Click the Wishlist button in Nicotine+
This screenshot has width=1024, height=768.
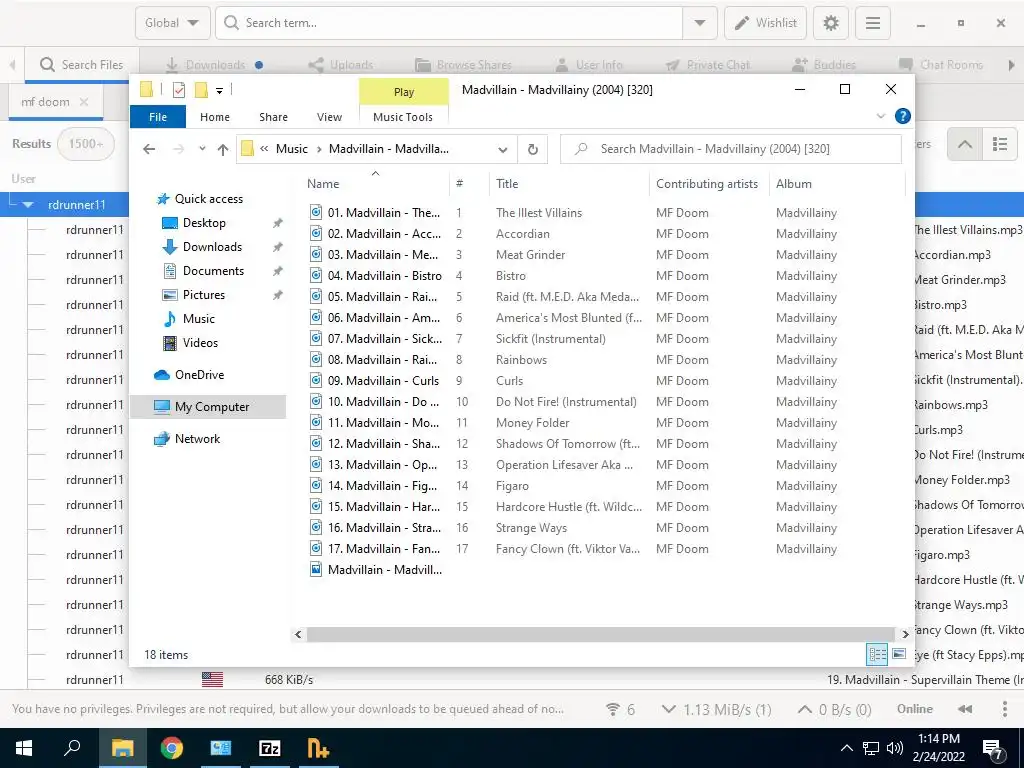click(x=765, y=24)
